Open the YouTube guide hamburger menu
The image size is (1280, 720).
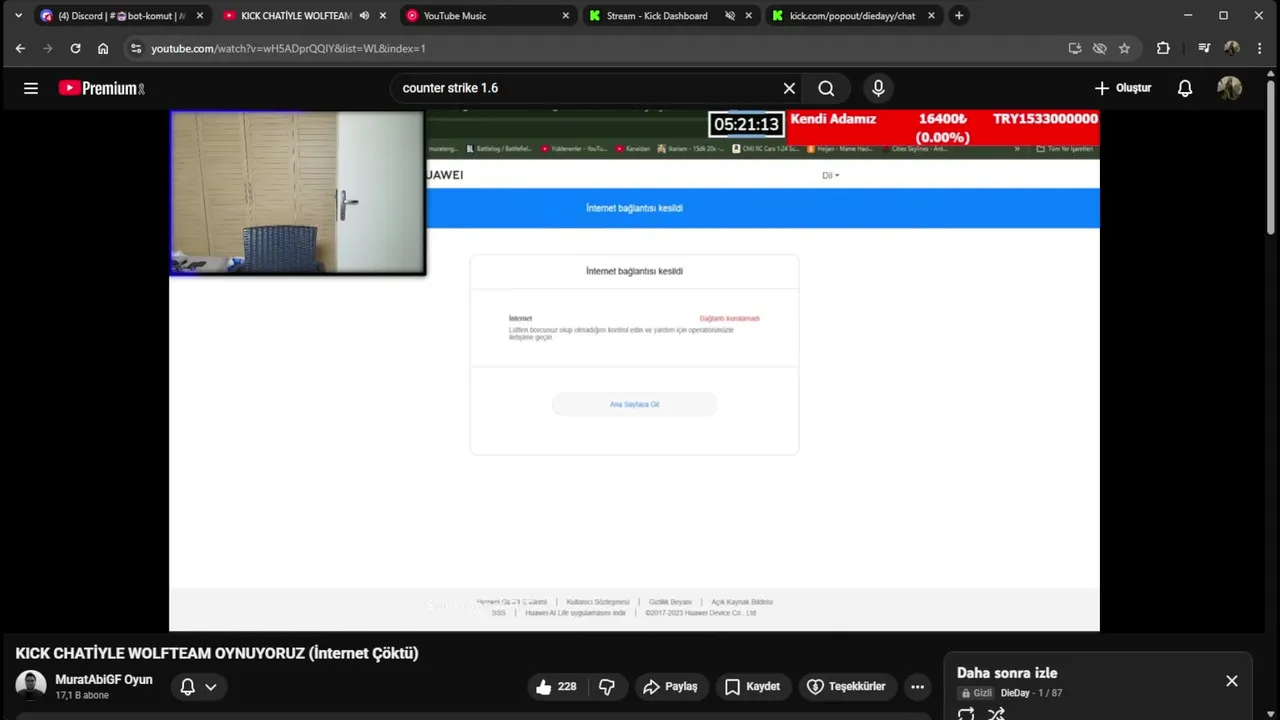pyautogui.click(x=31, y=88)
